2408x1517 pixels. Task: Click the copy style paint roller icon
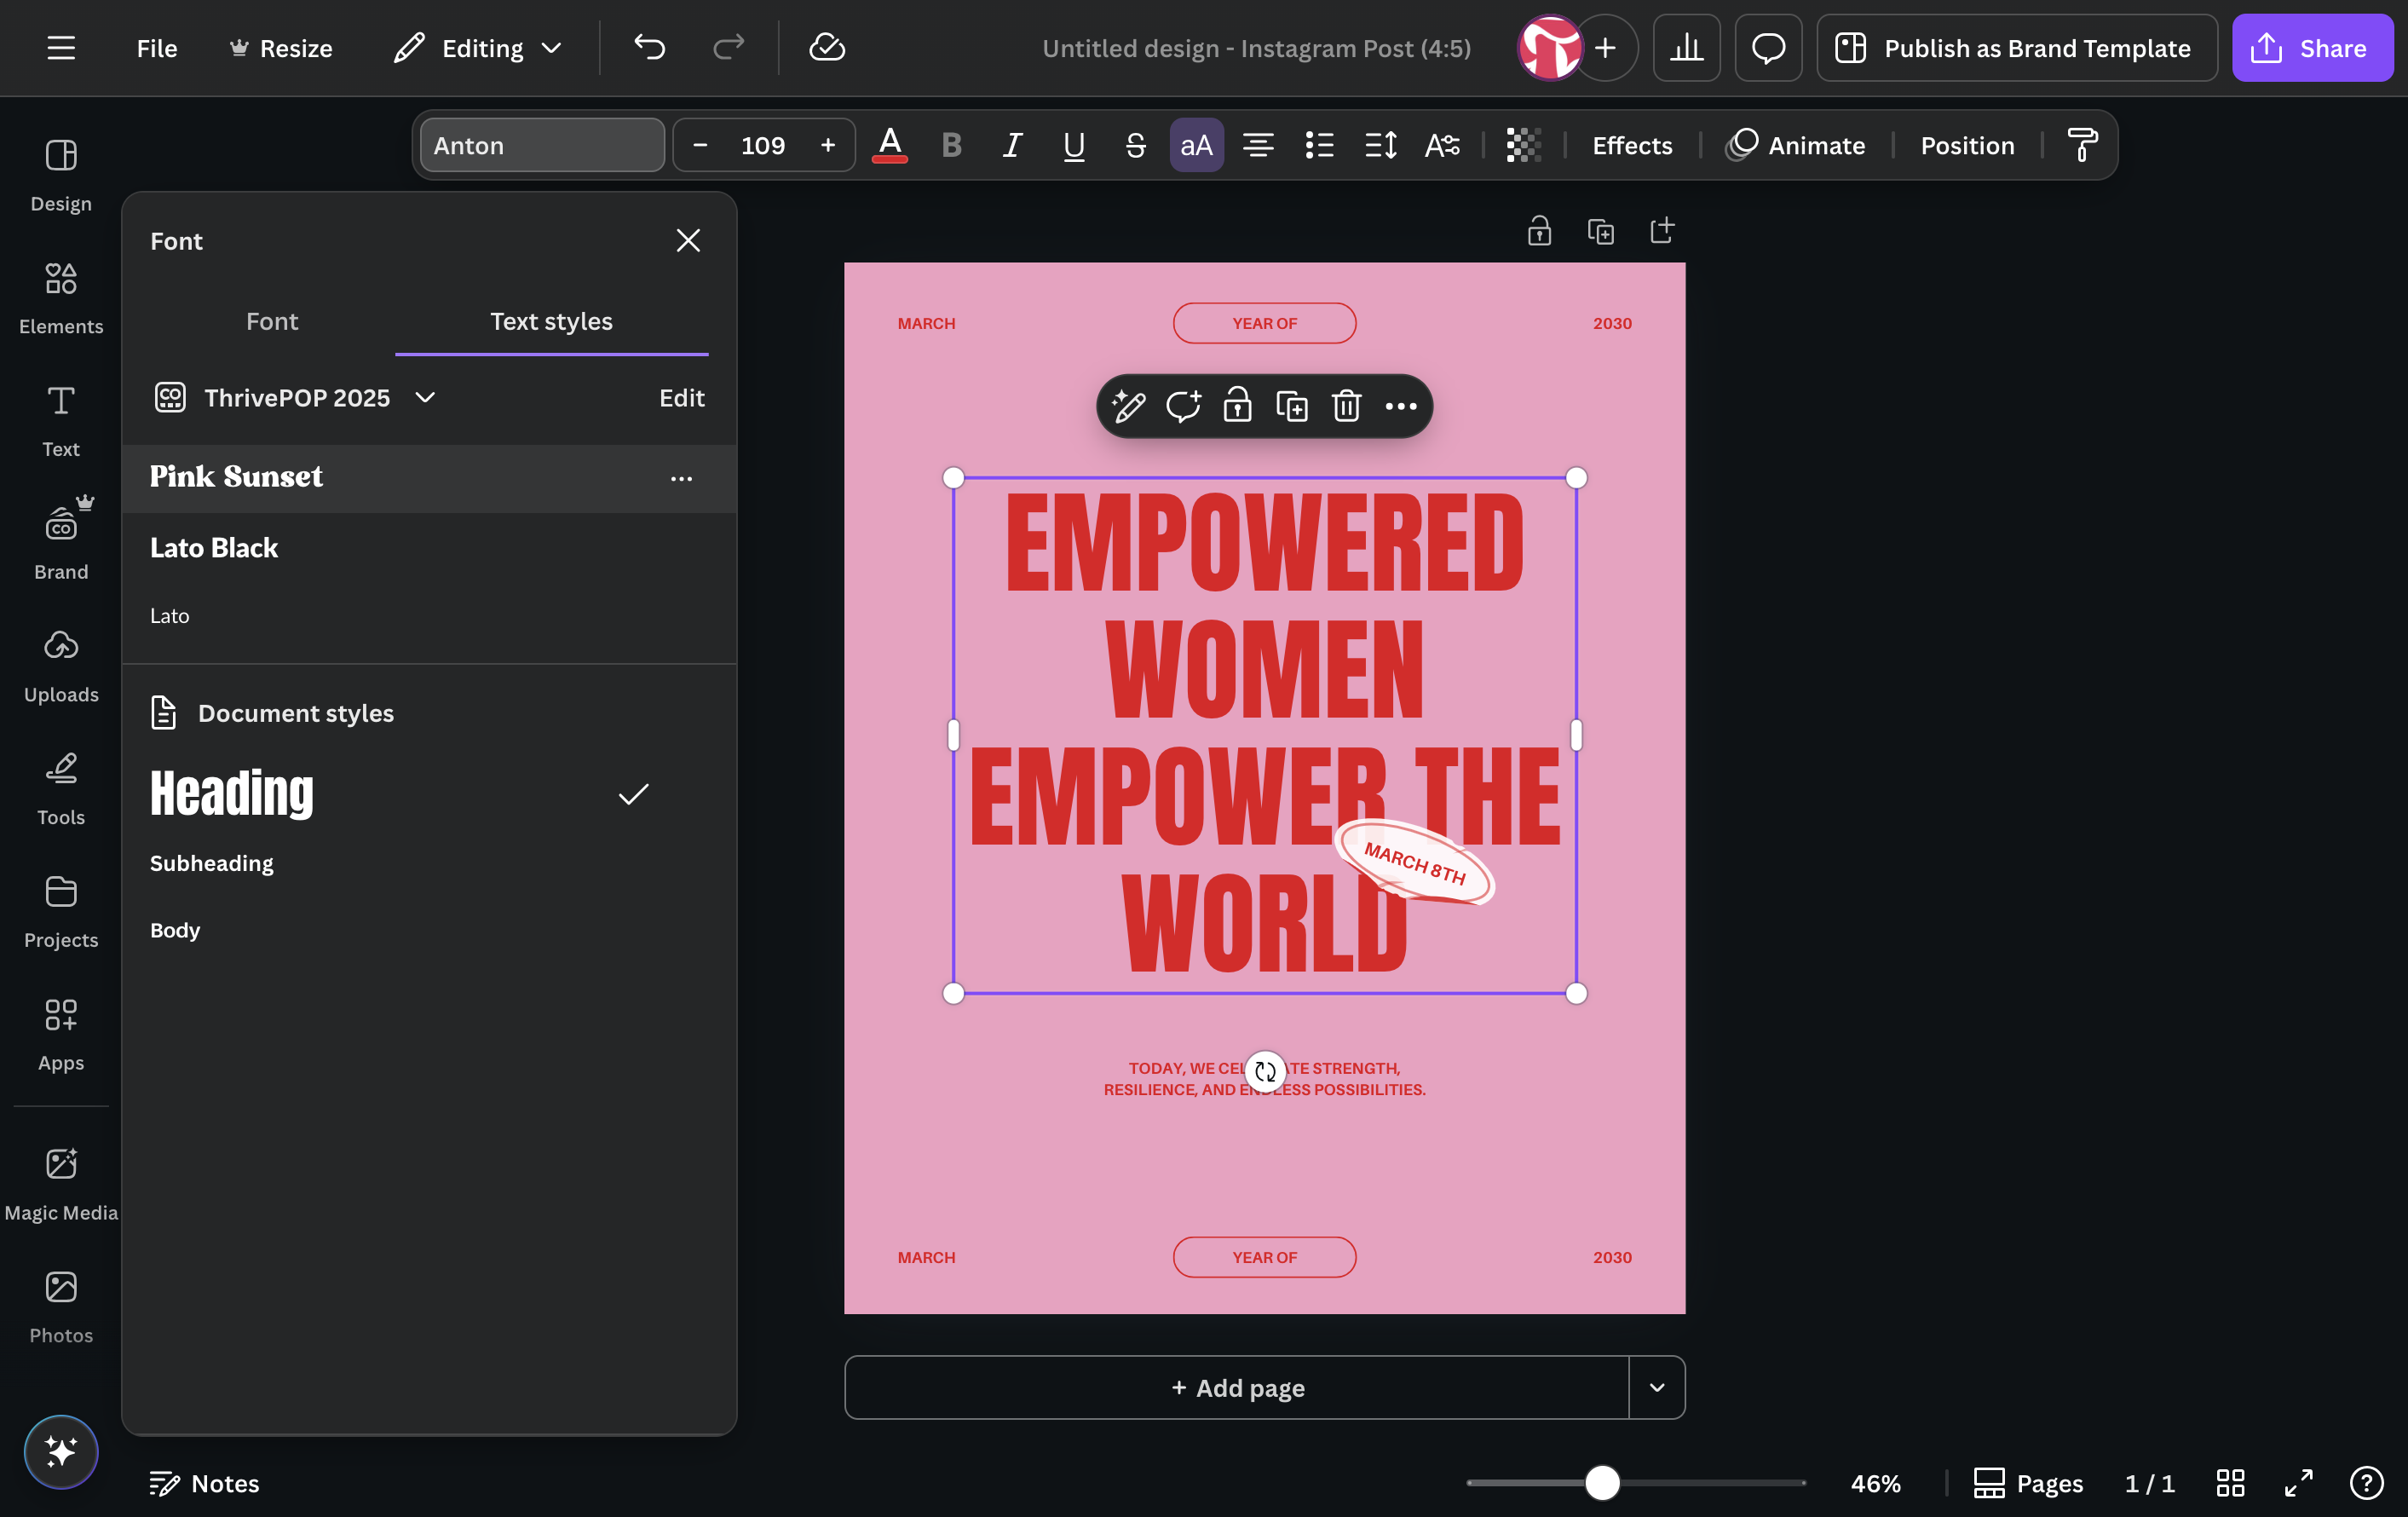[2083, 146]
